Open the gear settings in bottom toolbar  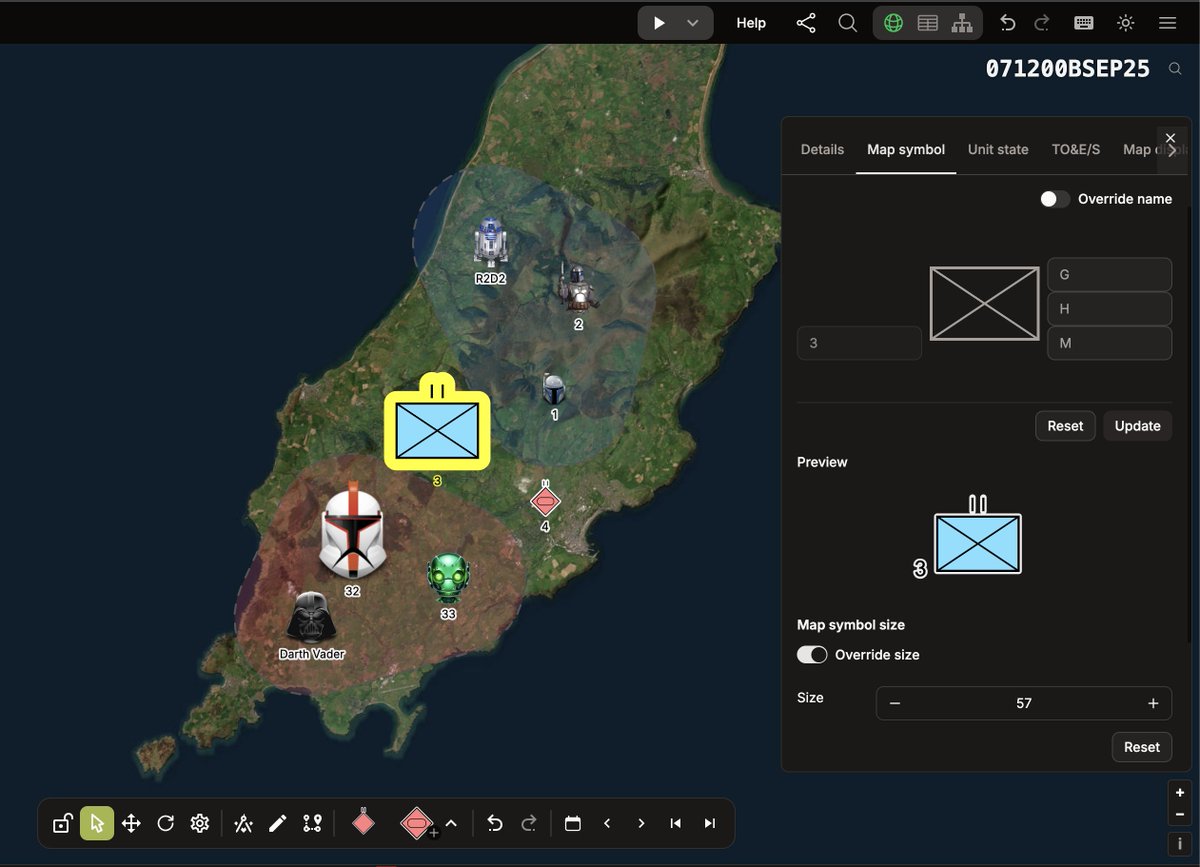[200, 823]
